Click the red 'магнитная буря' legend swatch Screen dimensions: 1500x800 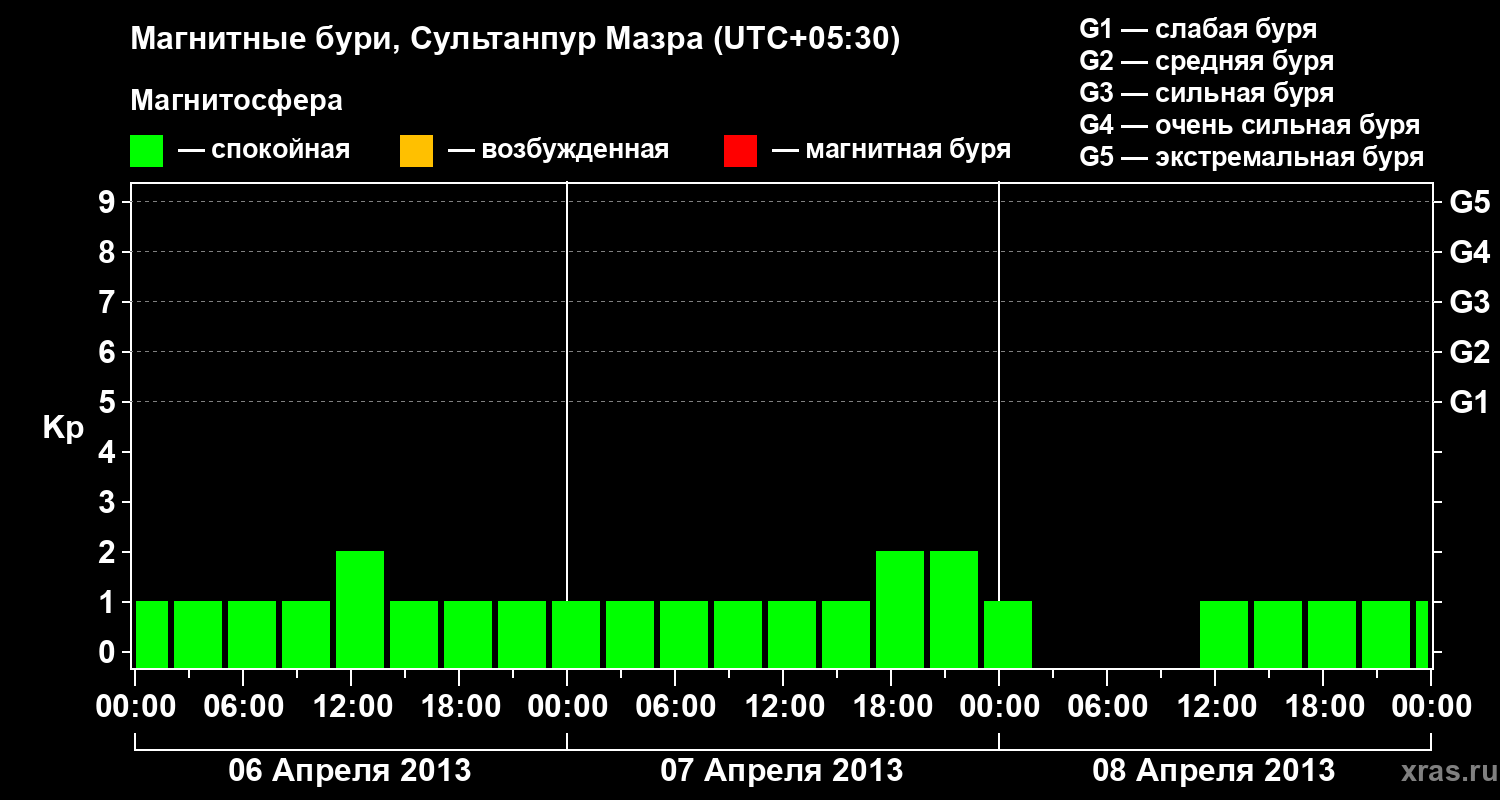740,151
